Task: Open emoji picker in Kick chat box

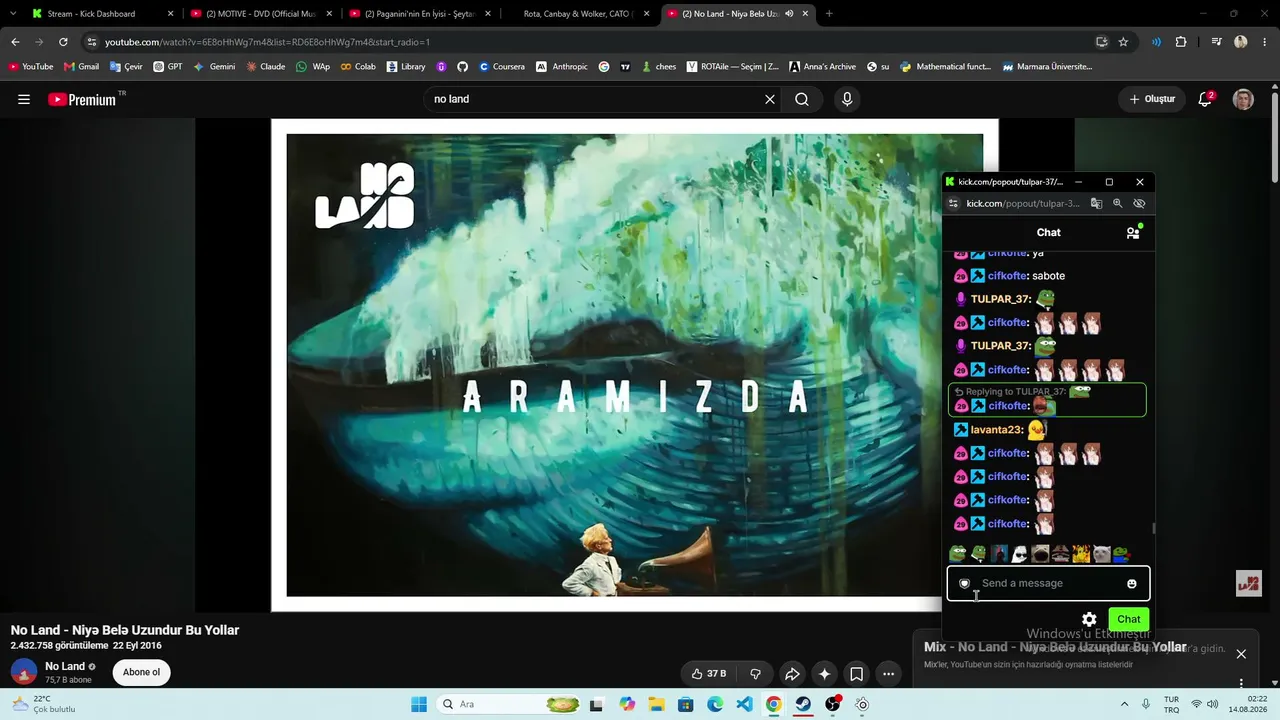Action: coord(1132,583)
